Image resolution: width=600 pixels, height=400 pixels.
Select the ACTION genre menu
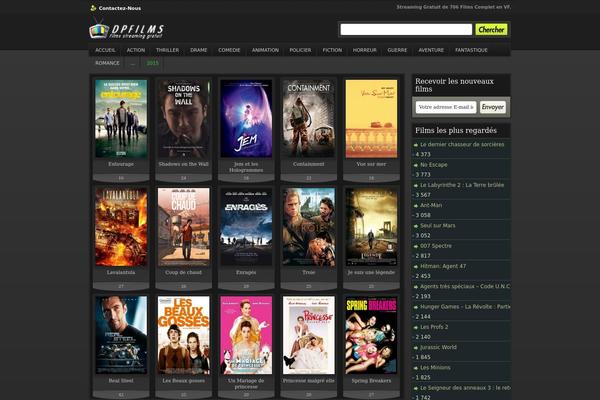click(136, 50)
